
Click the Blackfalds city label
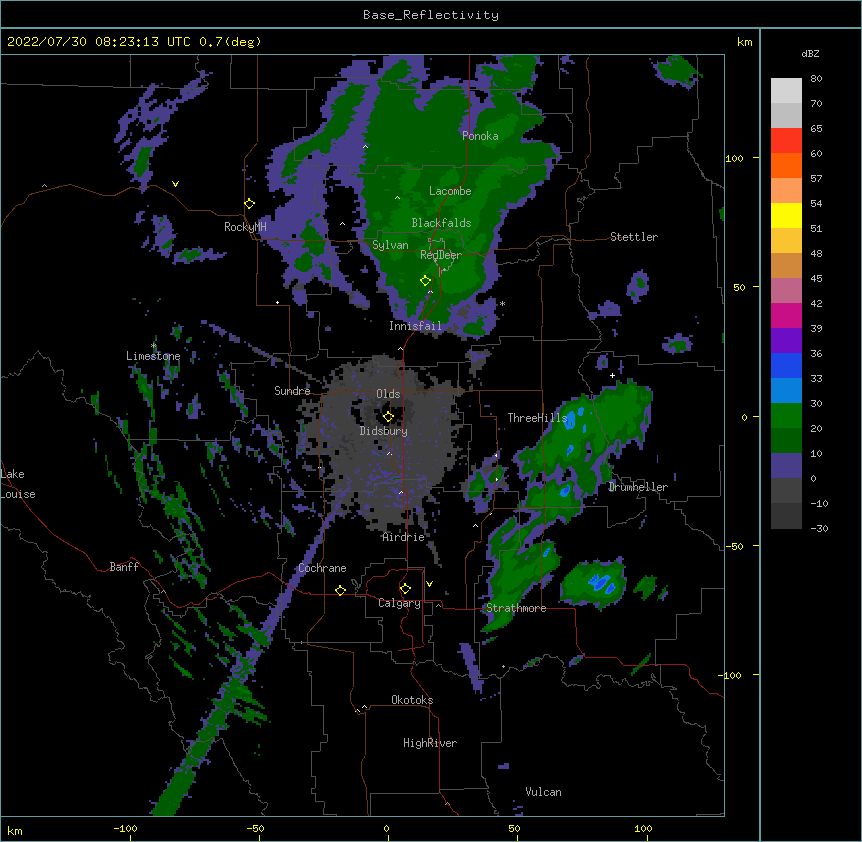point(441,223)
